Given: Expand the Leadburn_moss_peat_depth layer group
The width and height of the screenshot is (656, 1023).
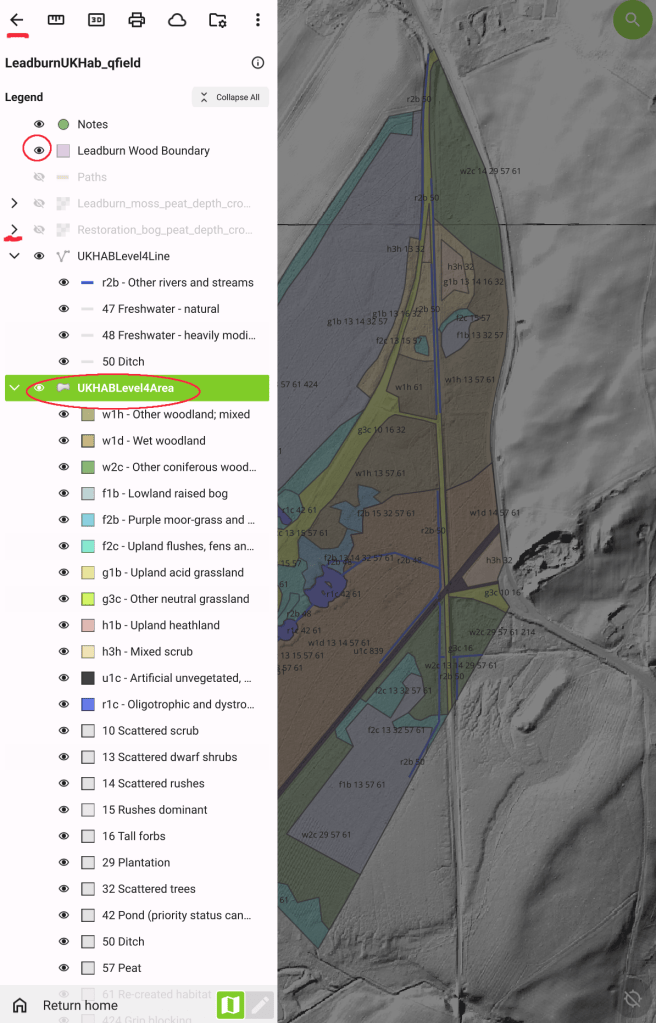Looking at the screenshot, I should [x=14, y=204].
